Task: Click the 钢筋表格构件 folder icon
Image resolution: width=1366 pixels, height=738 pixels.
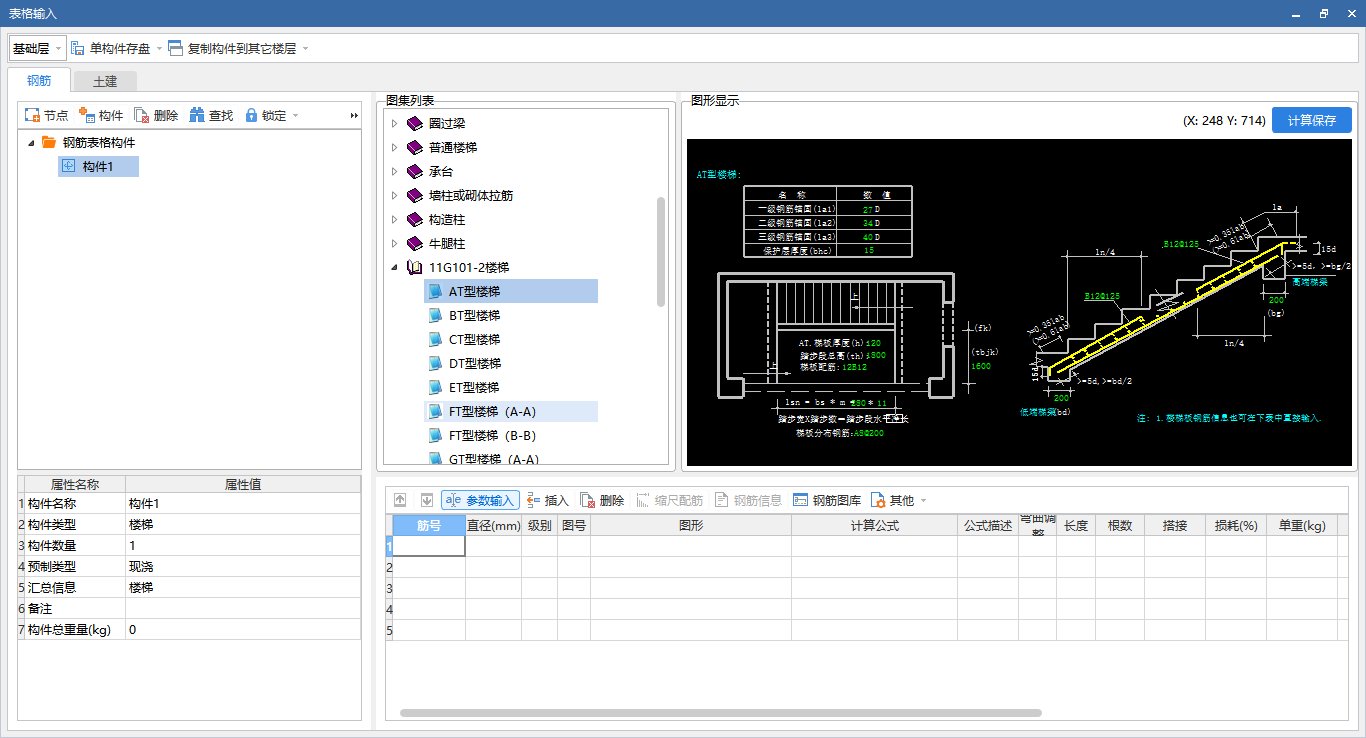Action: tap(49, 142)
